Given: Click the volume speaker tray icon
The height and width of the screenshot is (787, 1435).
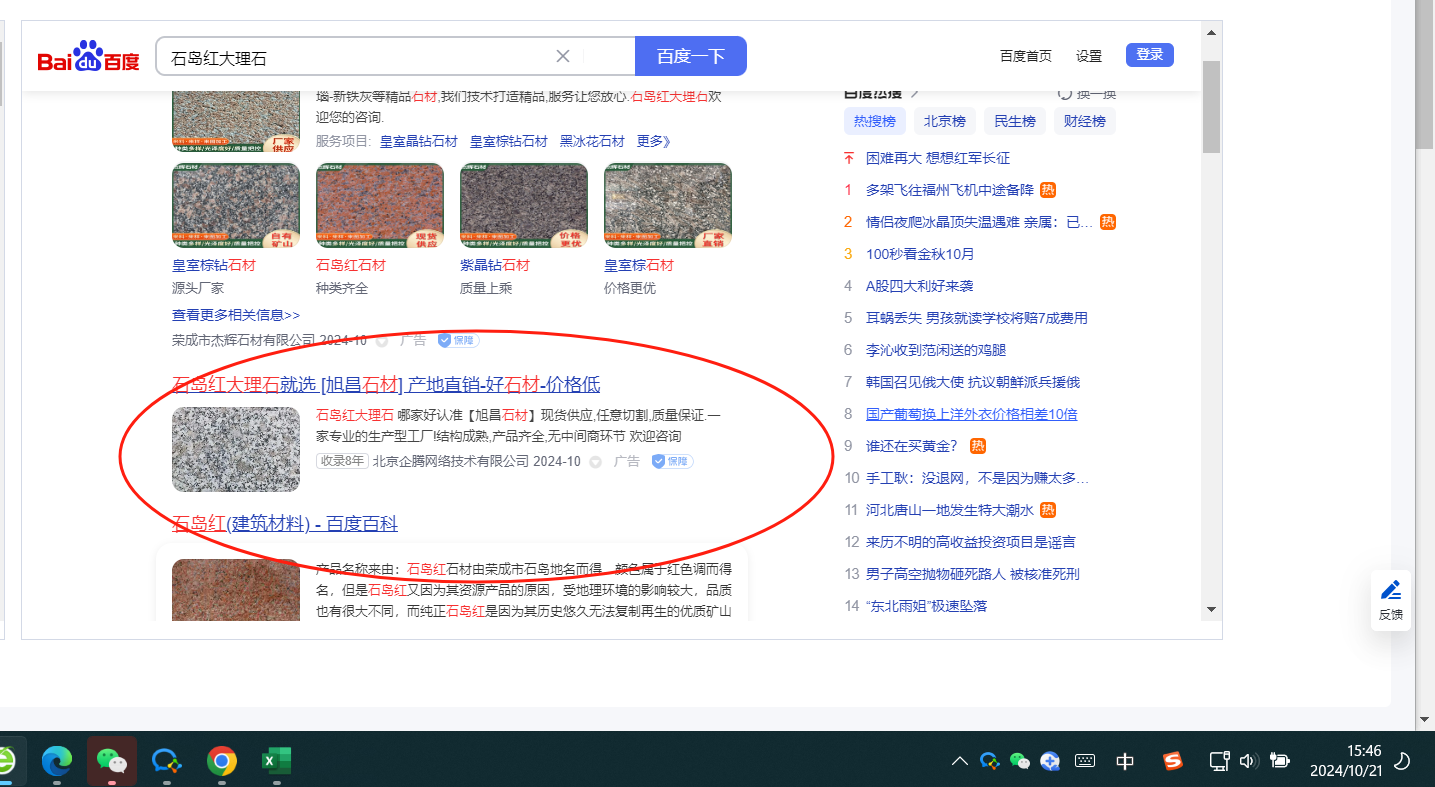Looking at the screenshot, I should (1247, 761).
